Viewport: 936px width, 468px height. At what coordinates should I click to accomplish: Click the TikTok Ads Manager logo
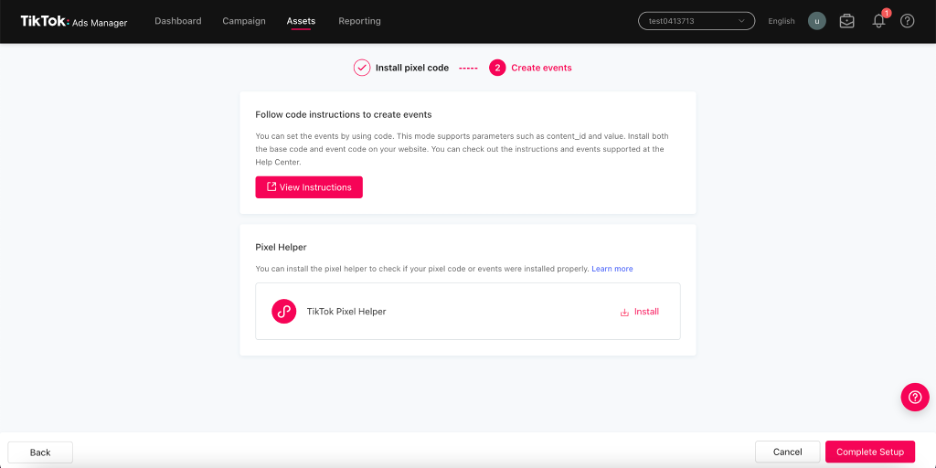pos(74,21)
